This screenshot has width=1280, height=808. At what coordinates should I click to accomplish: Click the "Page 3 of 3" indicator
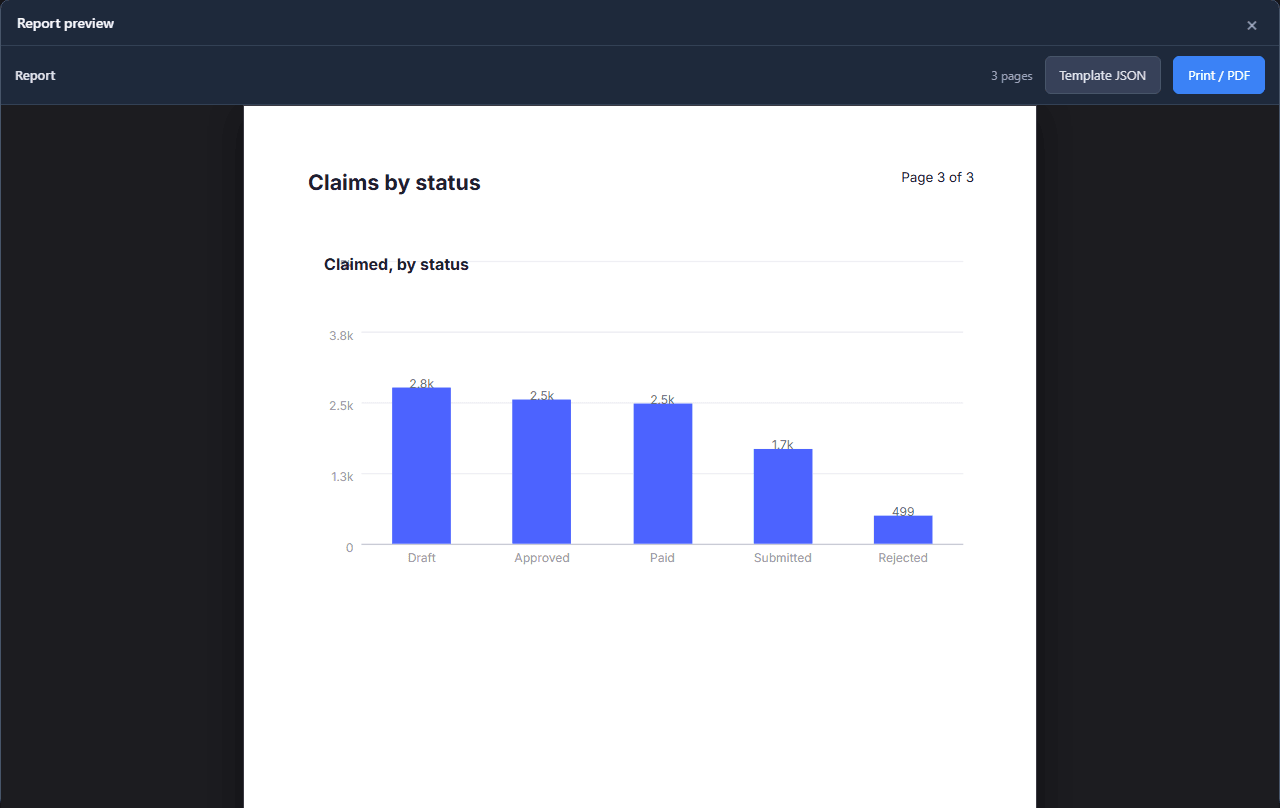pos(937,177)
